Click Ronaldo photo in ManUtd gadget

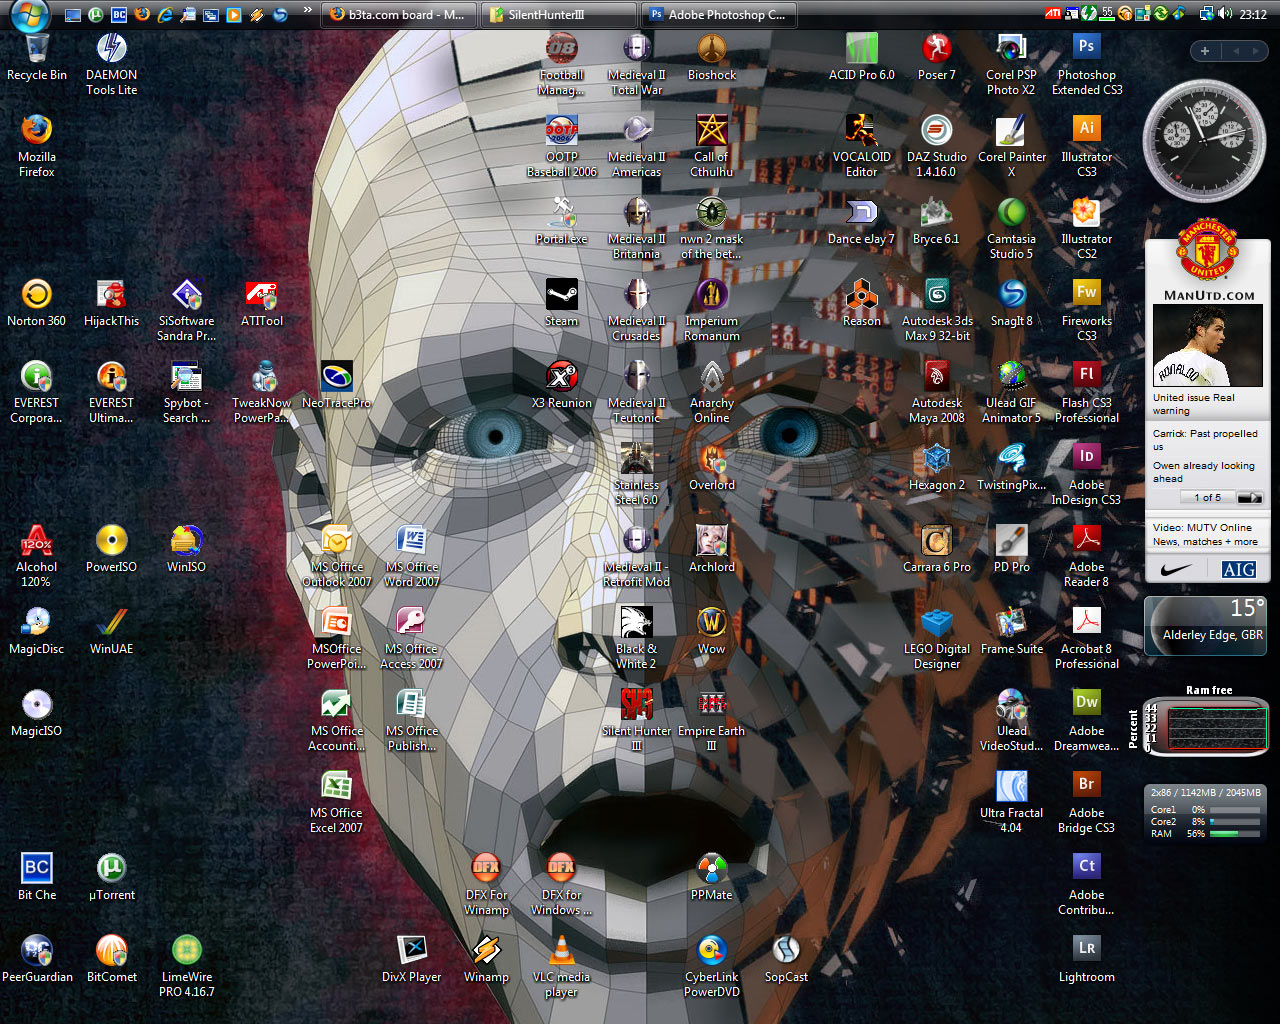(1208, 346)
